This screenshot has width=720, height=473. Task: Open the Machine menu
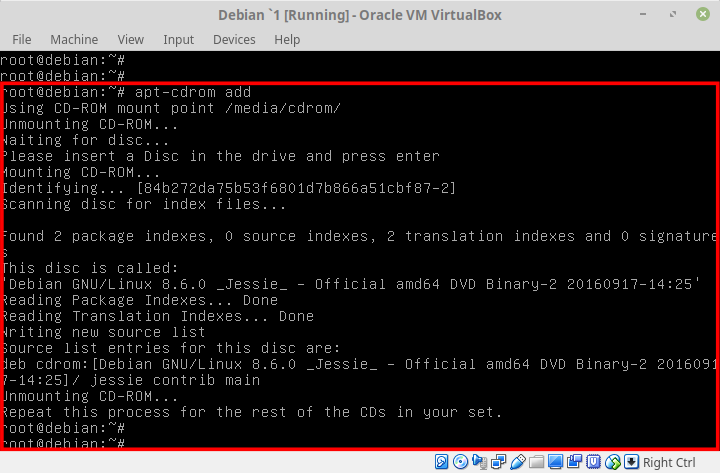click(74, 39)
